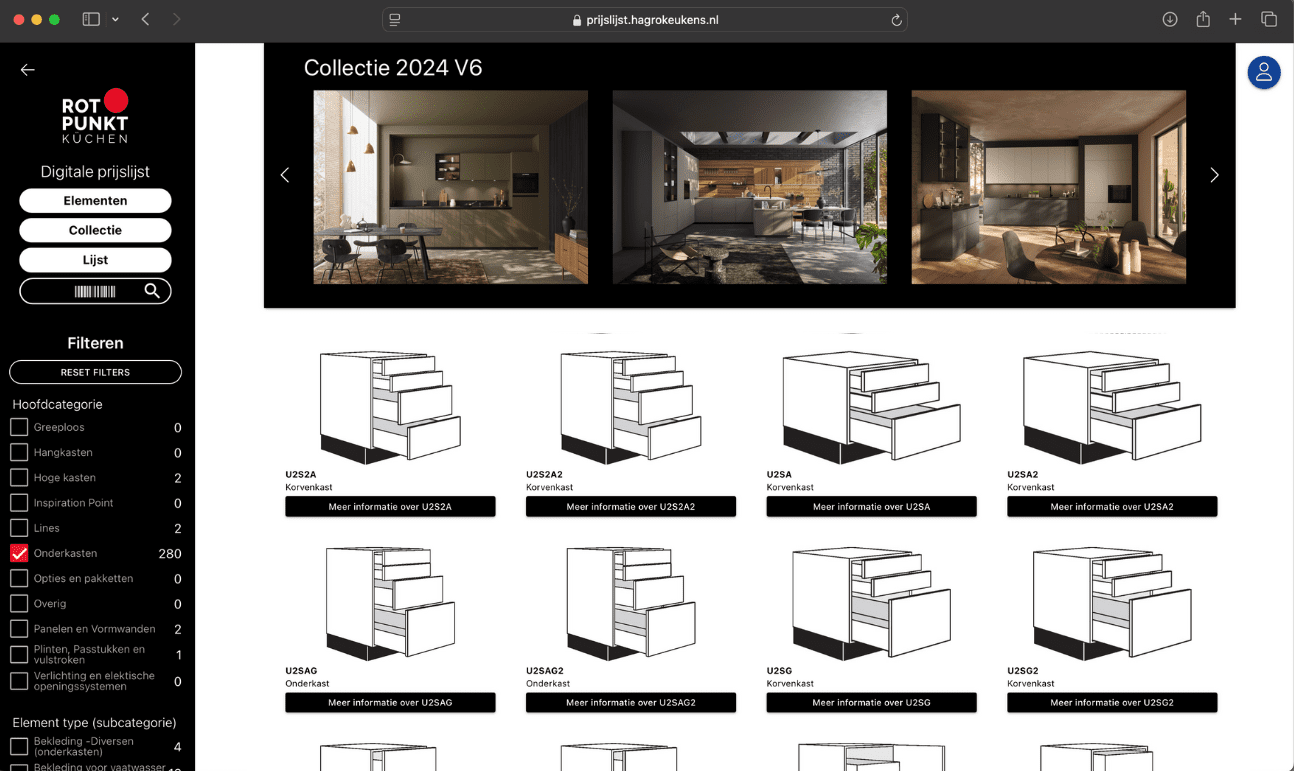Image resolution: width=1294 pixels, height=771 pixels.
Task: Open Meer informatie over U2SAG2
Action: 631,703
